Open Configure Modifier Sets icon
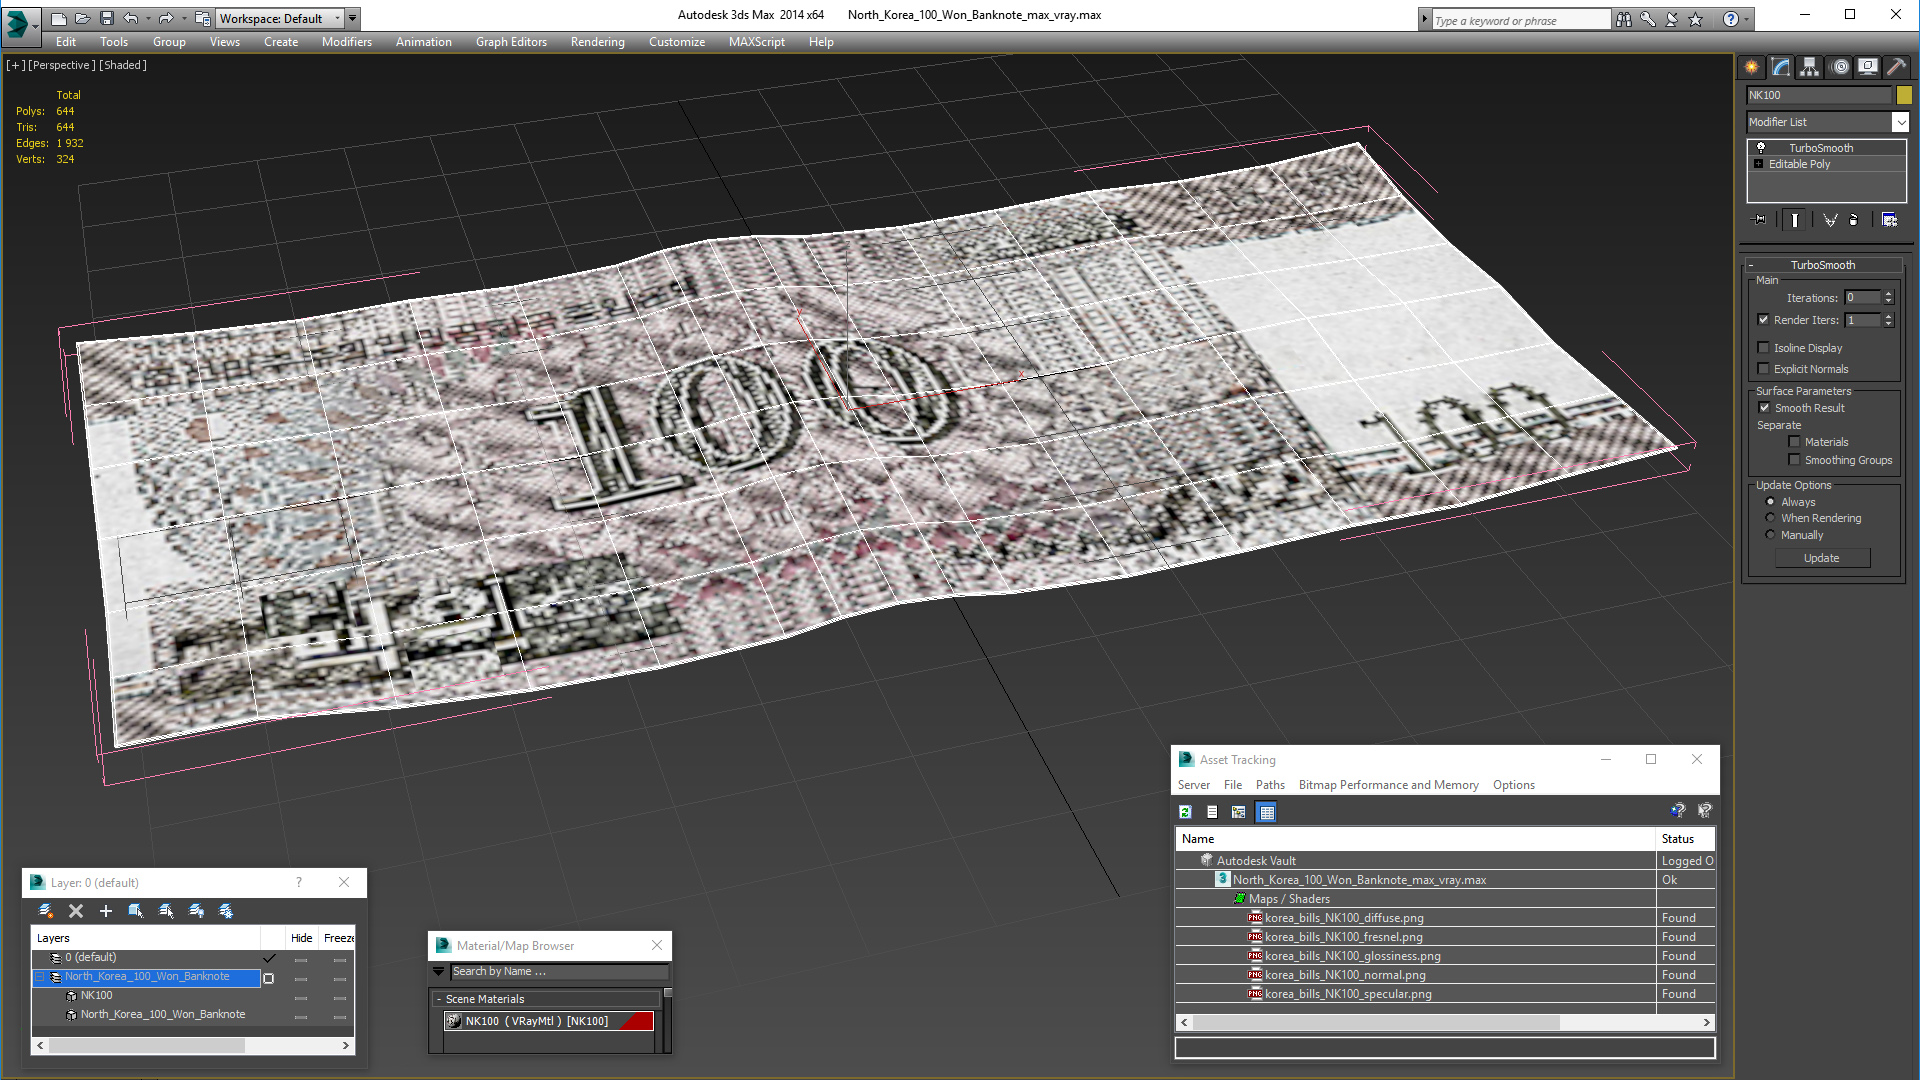 tap(1889, 220)
